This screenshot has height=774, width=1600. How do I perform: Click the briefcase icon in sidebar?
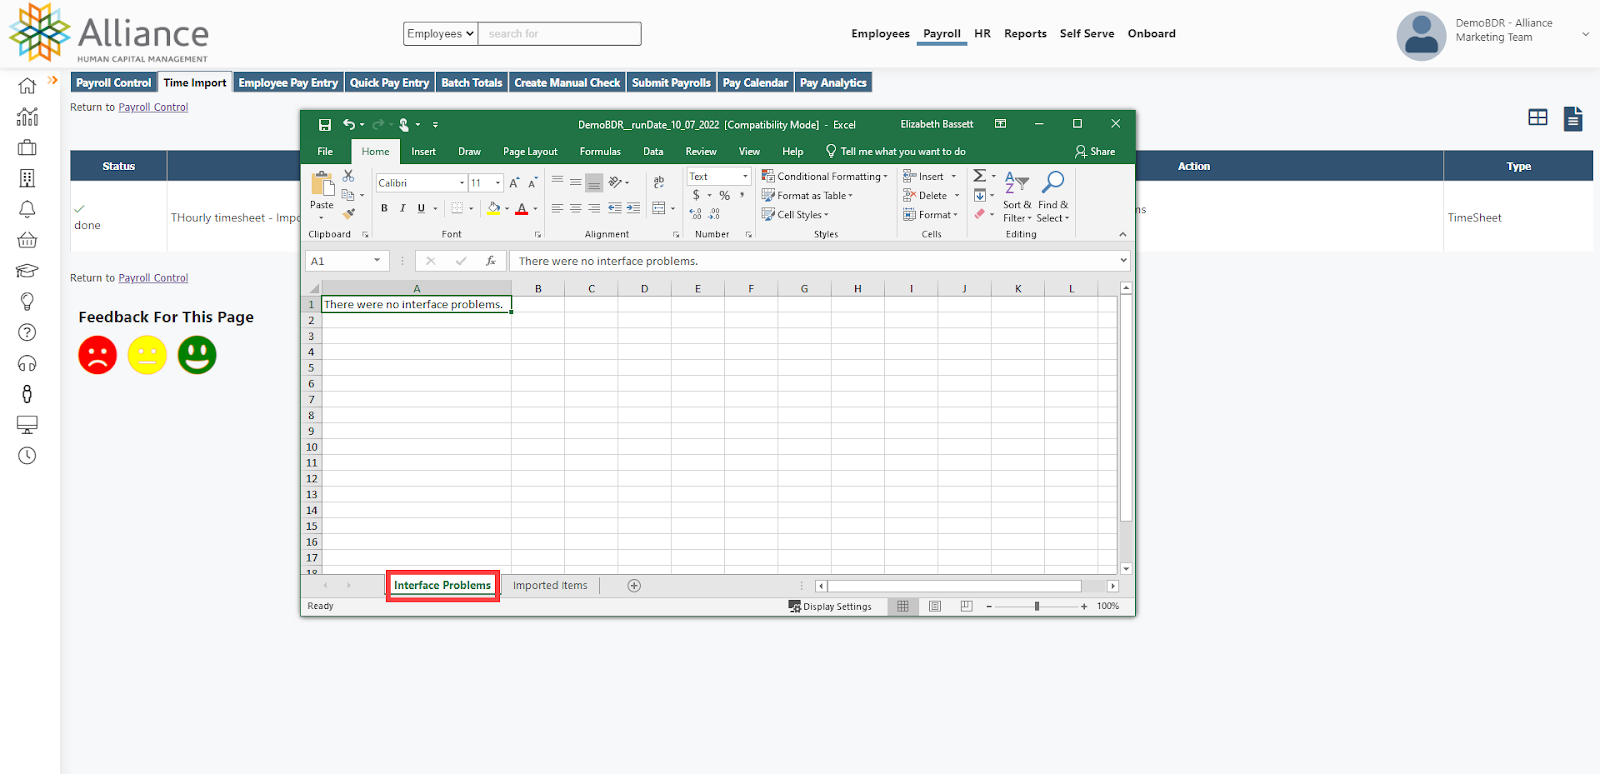click(x=27, y=148)
